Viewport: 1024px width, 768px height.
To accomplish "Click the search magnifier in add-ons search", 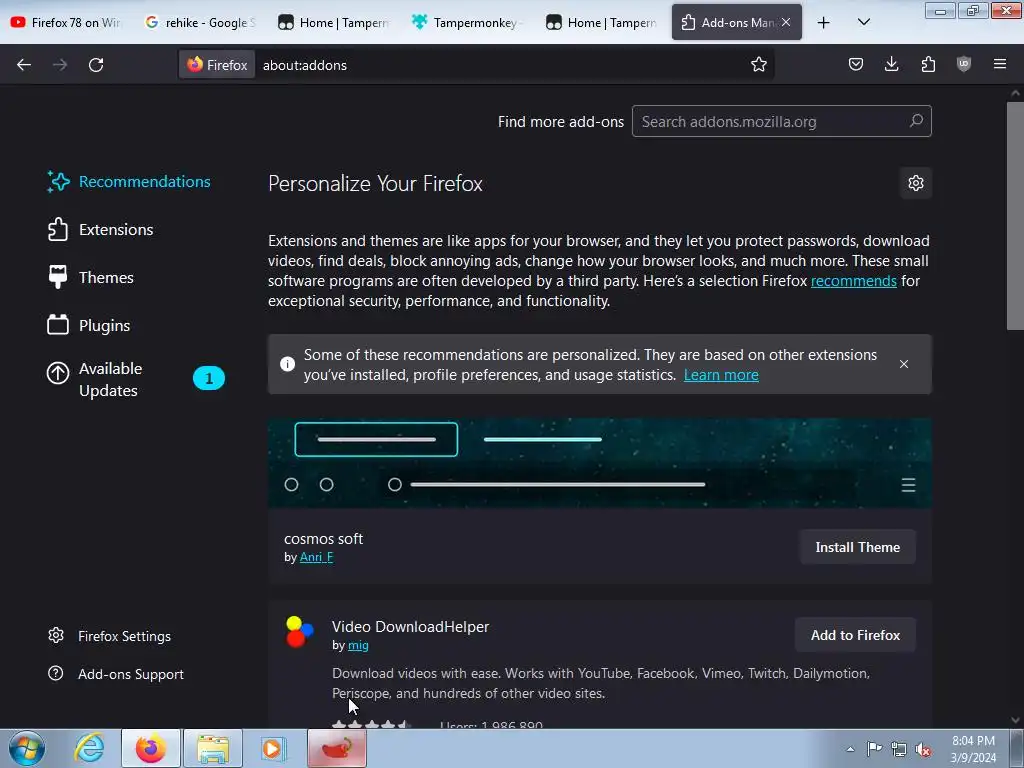I will pos(916,121).
